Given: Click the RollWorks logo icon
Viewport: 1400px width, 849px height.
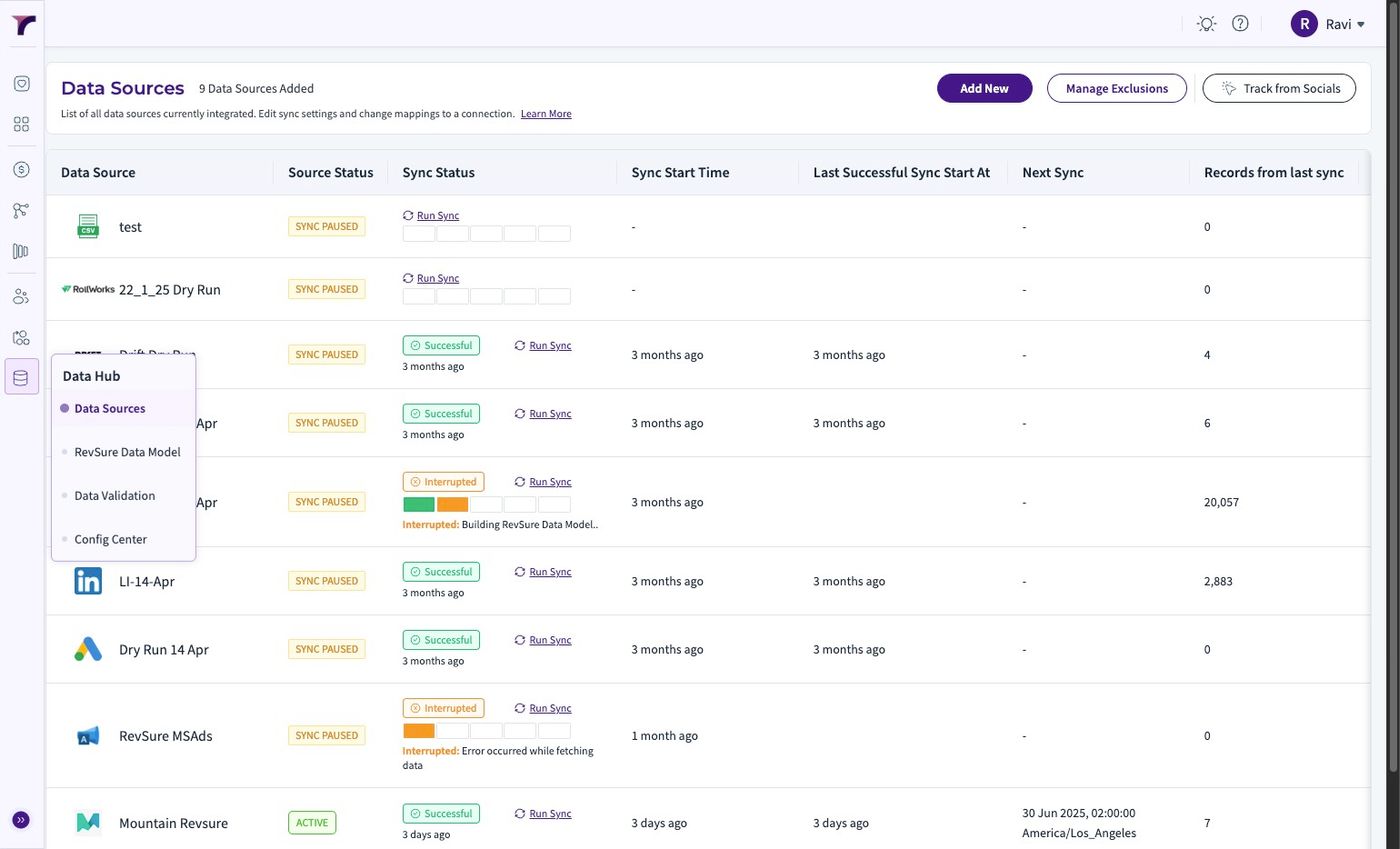Looking at the screenshot, I should [88, 289].
